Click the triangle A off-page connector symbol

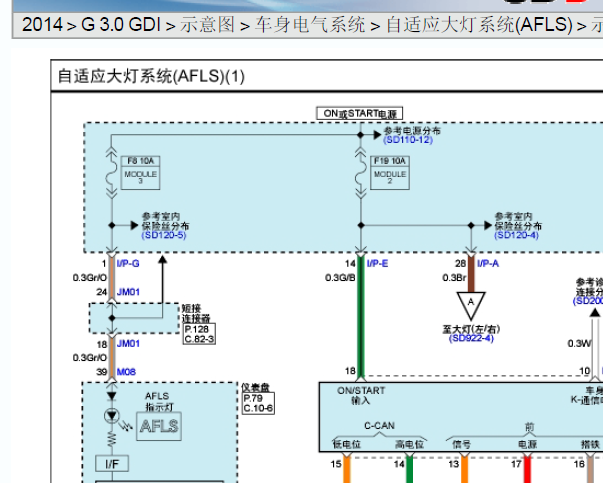click(x=471, y=305)
